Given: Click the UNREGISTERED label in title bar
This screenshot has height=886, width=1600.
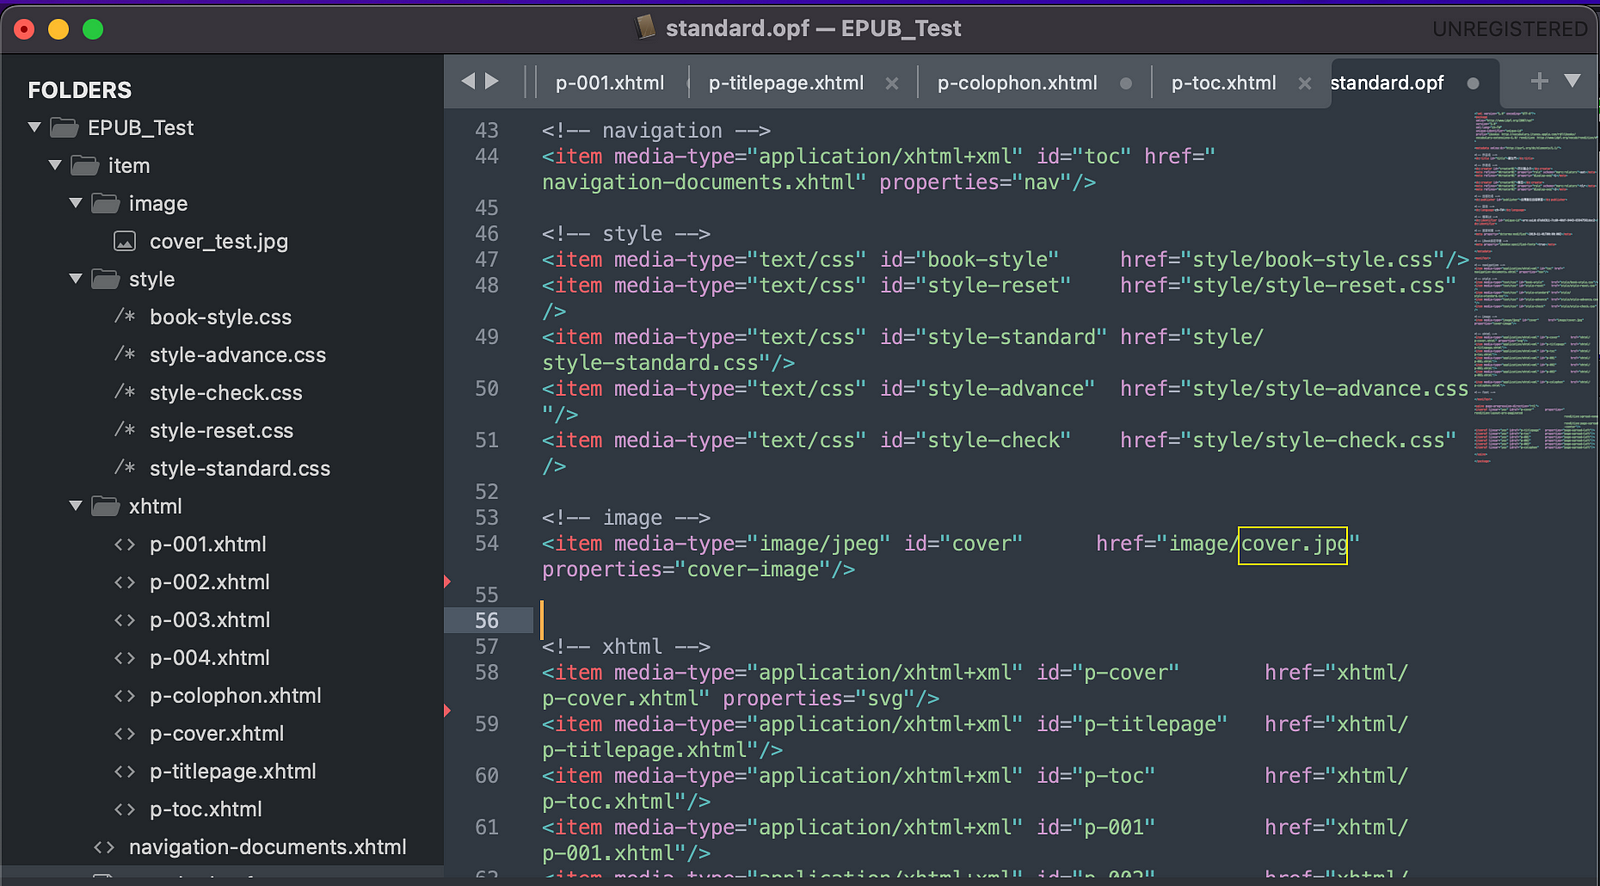Looking at the screenshot, I should [x=1510, y=29].
